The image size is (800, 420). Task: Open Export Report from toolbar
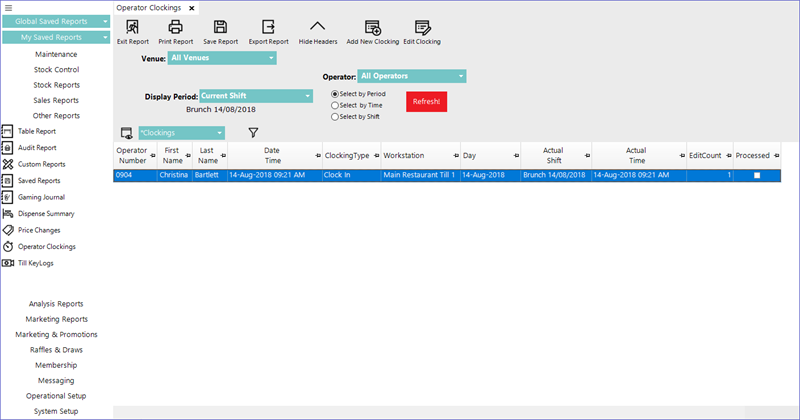(267, 28)
